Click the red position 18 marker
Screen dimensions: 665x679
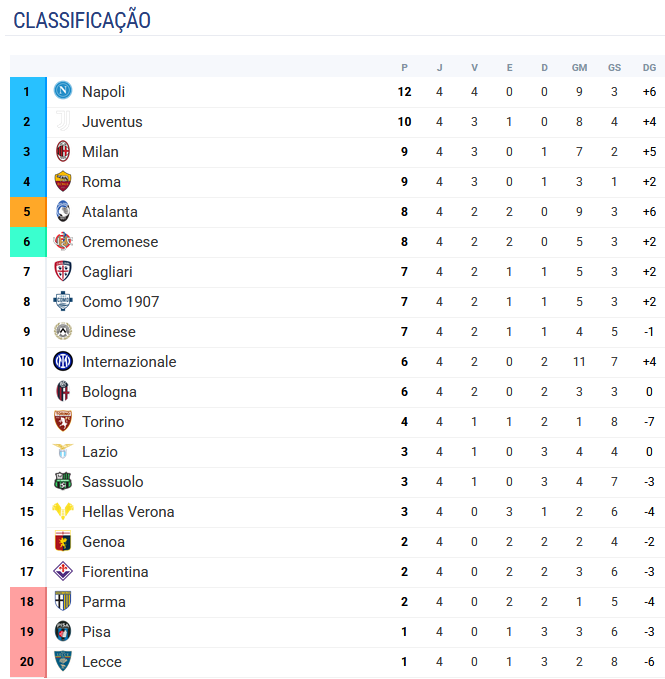pos(27,602)
